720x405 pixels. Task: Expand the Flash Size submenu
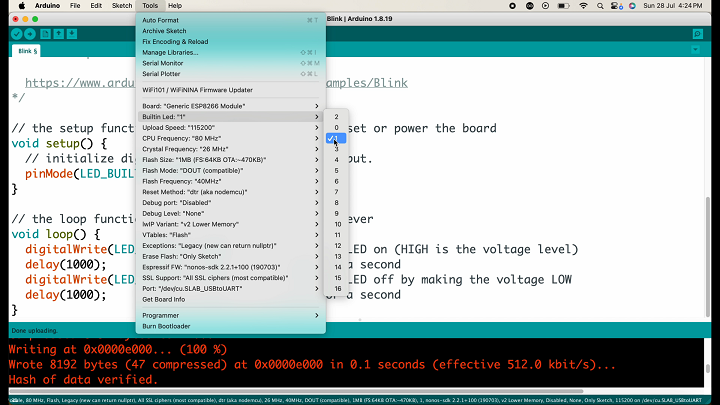click(231, 160)
